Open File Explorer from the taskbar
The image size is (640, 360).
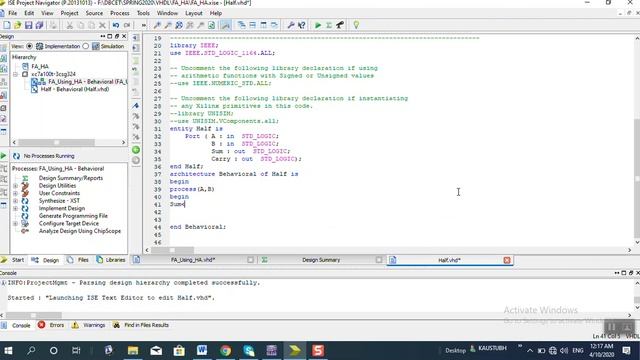click(x=133, y=350)
